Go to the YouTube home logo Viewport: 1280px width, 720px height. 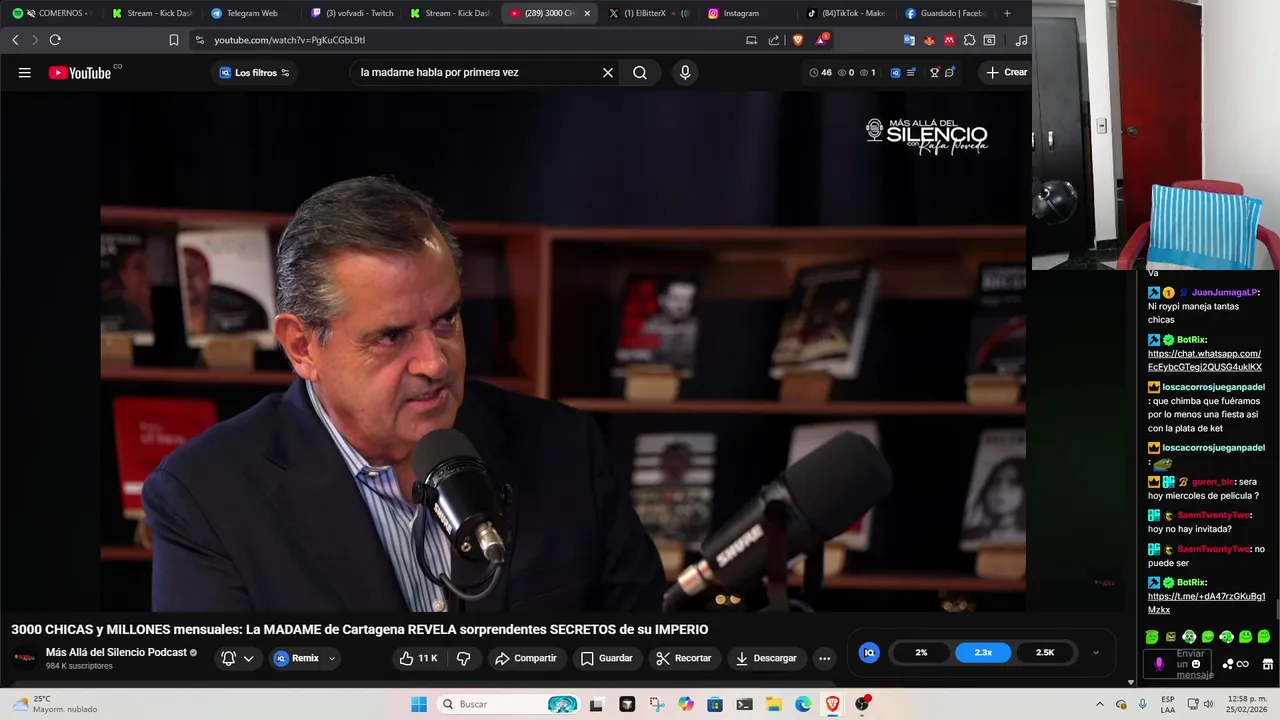[80, 72]
